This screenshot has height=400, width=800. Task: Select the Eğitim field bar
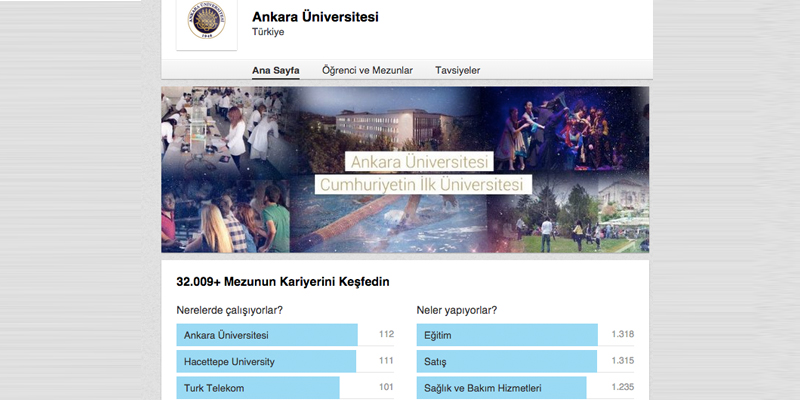pos(507,335)
